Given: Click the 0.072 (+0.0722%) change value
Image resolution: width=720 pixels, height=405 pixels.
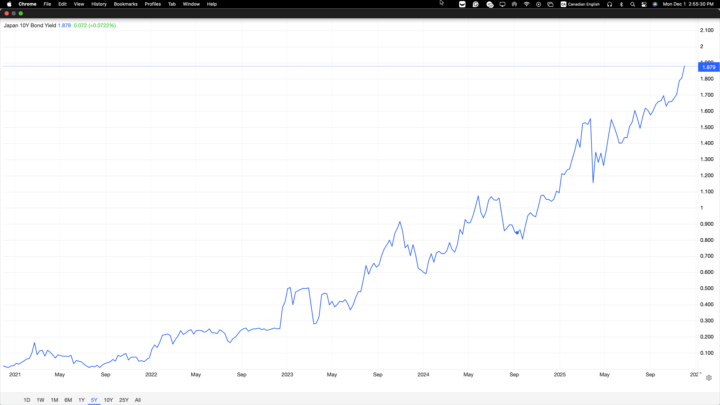Looking at the screenshot, I should click(95, 25).
